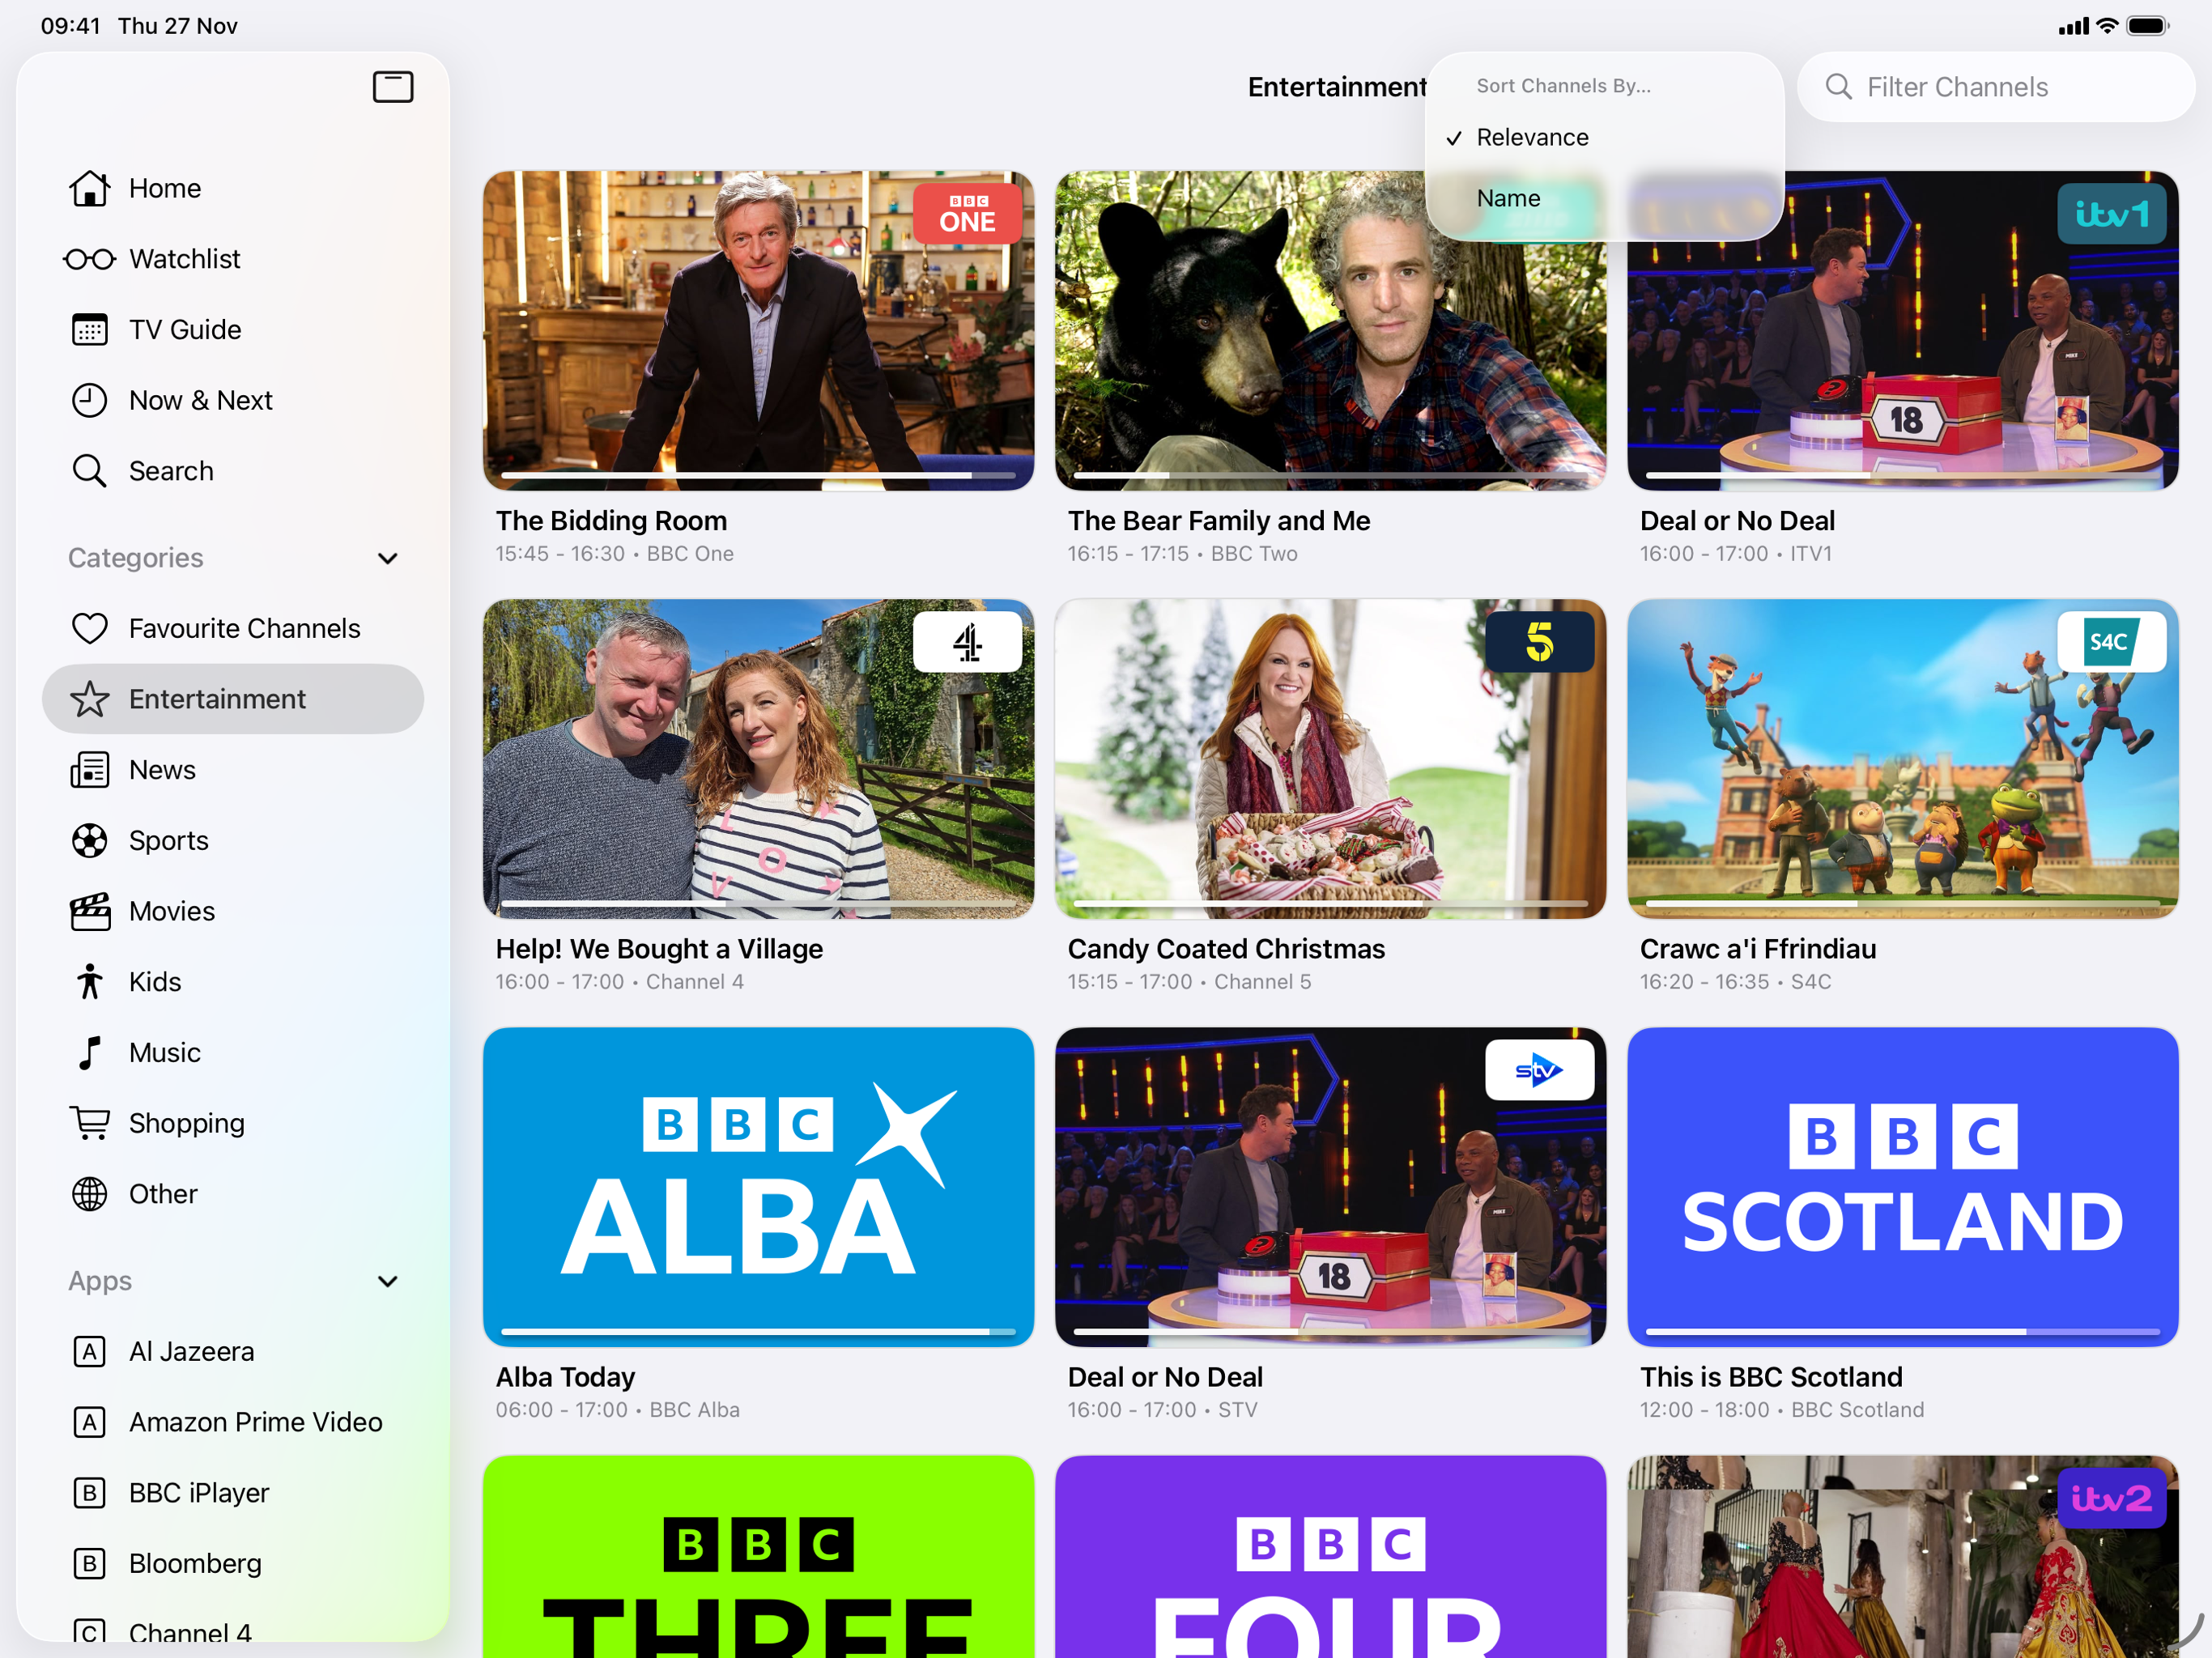
Task: Click The Bidding Room progress bar
Action: click(x=757, y=475)
